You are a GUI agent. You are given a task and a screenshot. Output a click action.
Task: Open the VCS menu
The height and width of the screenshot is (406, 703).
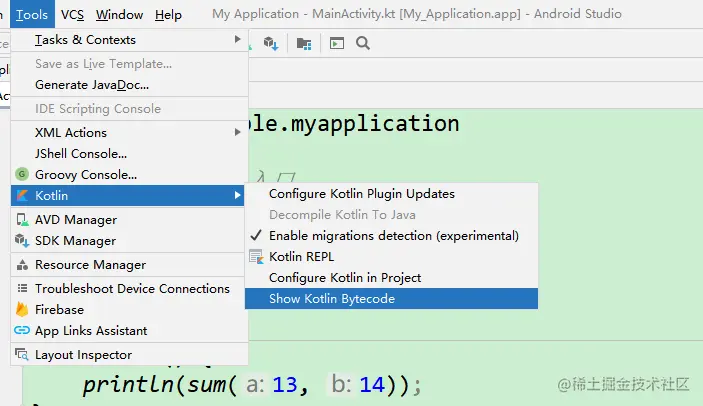pos(72,14)
